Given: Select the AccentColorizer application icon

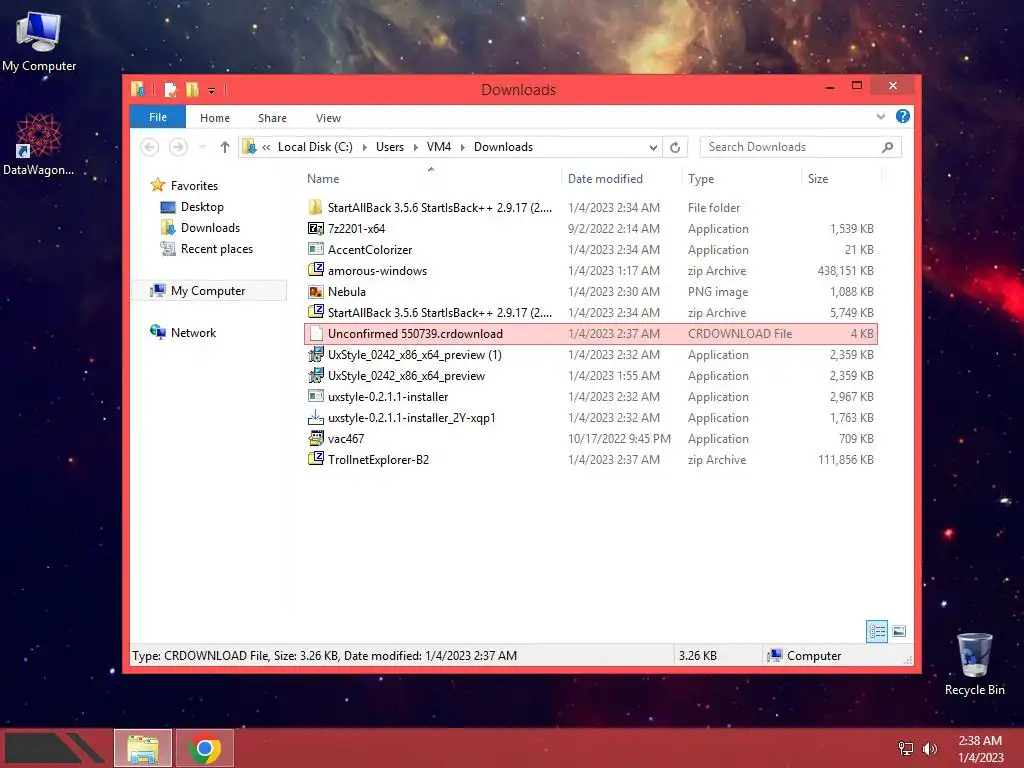Looking at the screenshot, I should (x=315, y=249).
